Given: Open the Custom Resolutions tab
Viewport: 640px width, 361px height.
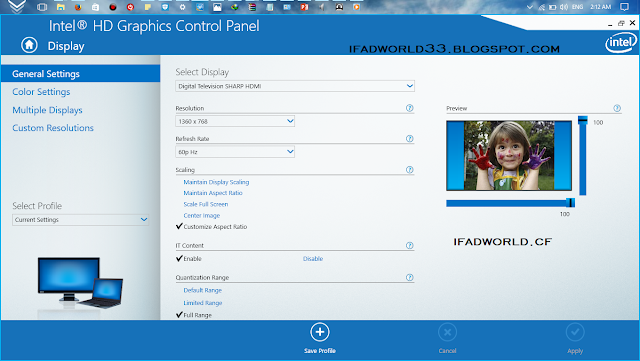Looking at the screenshot, I should point(53,128).
